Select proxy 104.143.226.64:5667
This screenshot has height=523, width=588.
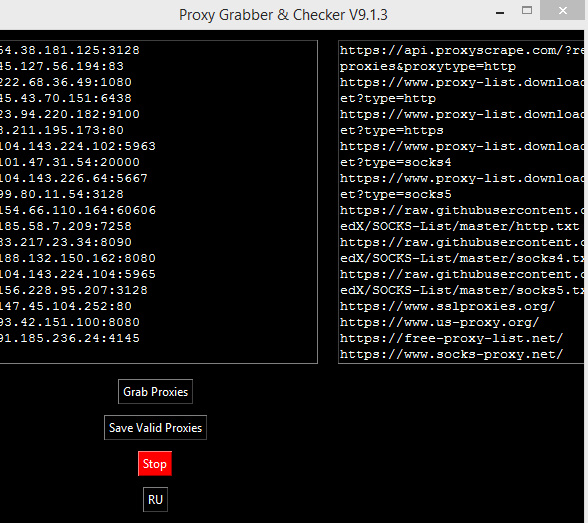(x=74, y=178)
